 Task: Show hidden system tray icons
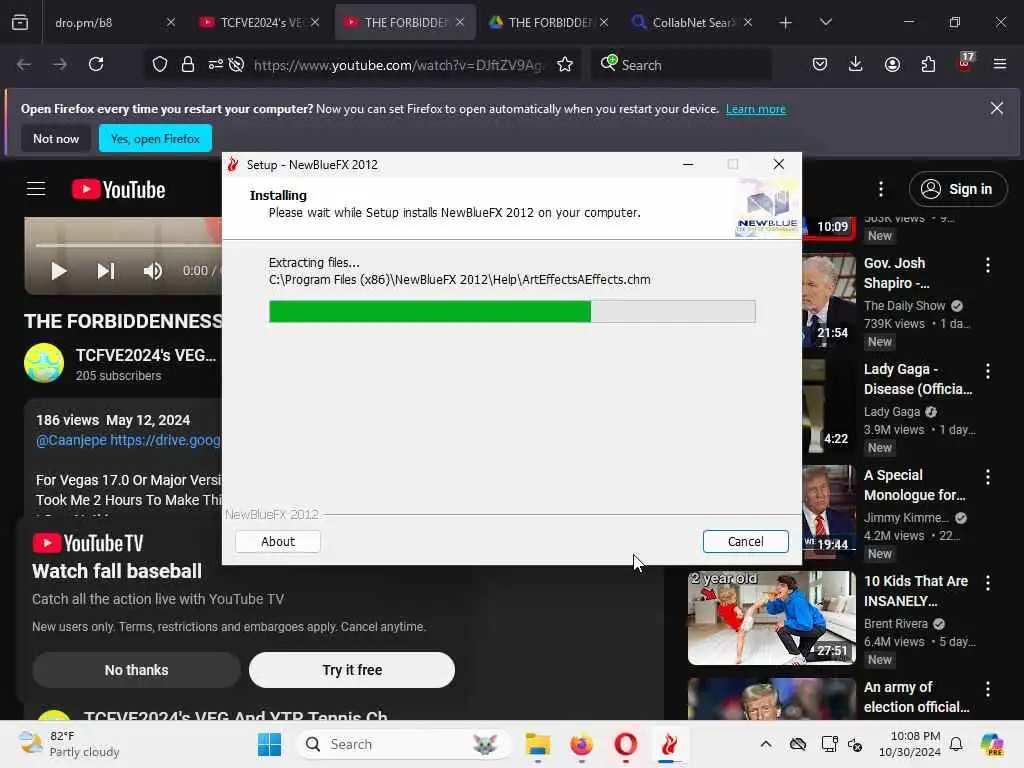[x=766, y=744]
